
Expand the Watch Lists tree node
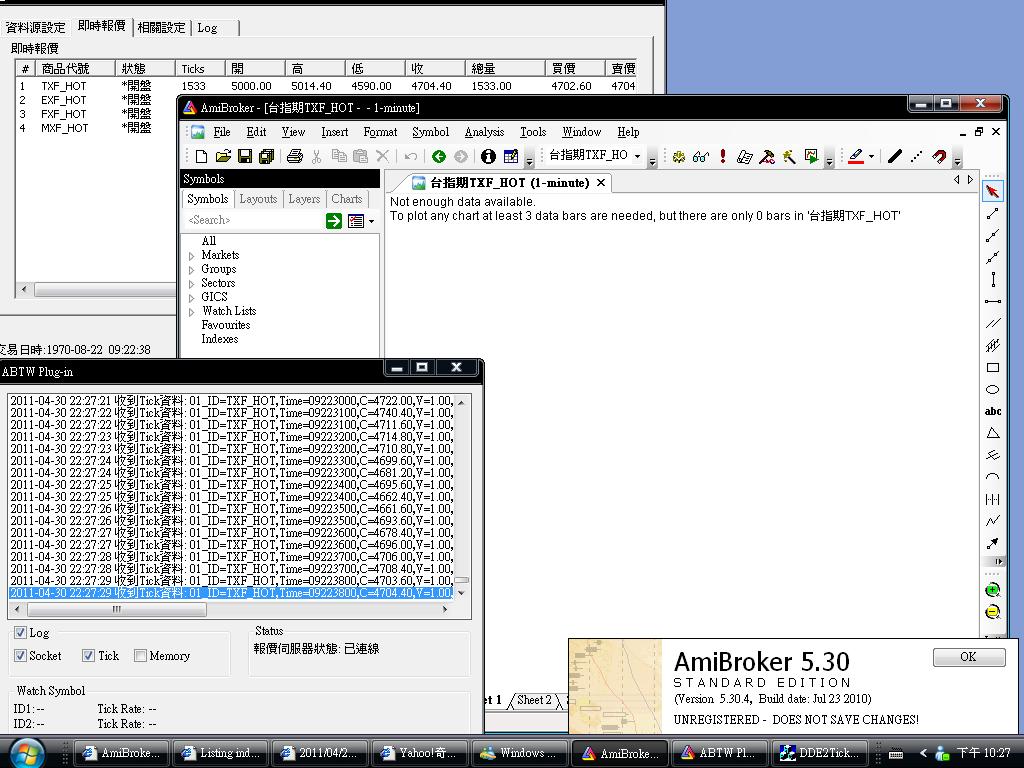pyautogui.click(x=191, y=312)
